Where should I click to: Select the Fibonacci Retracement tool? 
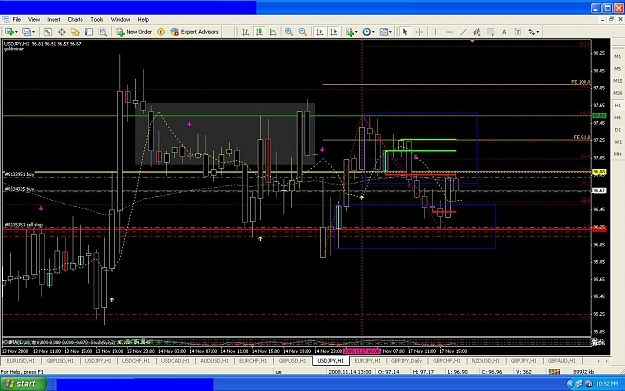(x=491, y=32)
